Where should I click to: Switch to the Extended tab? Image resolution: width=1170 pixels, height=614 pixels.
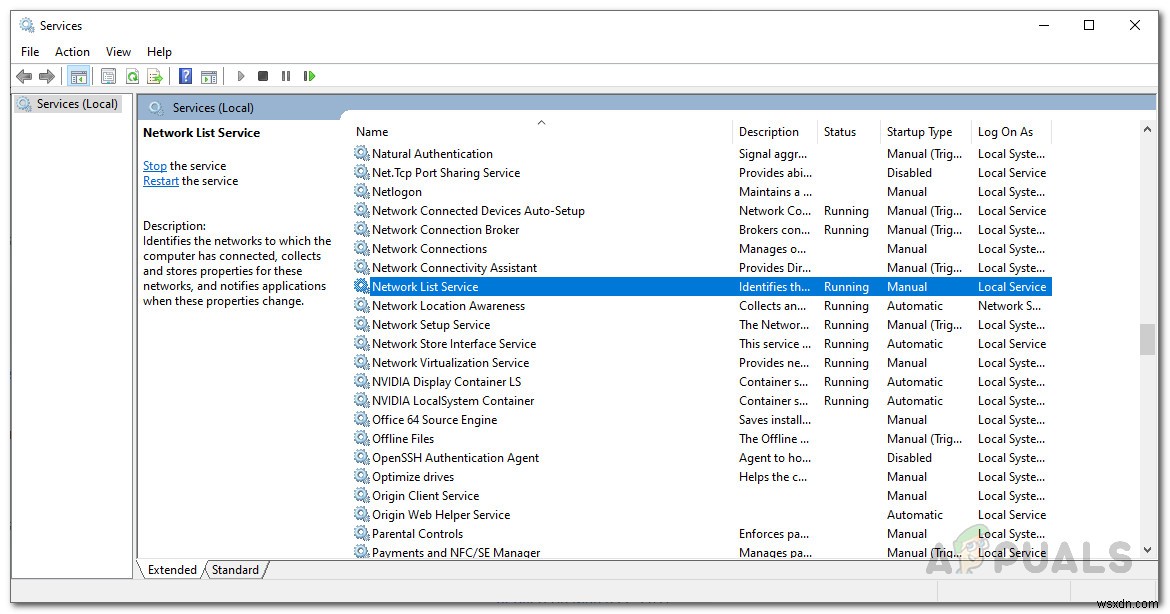tap(171, 569)
